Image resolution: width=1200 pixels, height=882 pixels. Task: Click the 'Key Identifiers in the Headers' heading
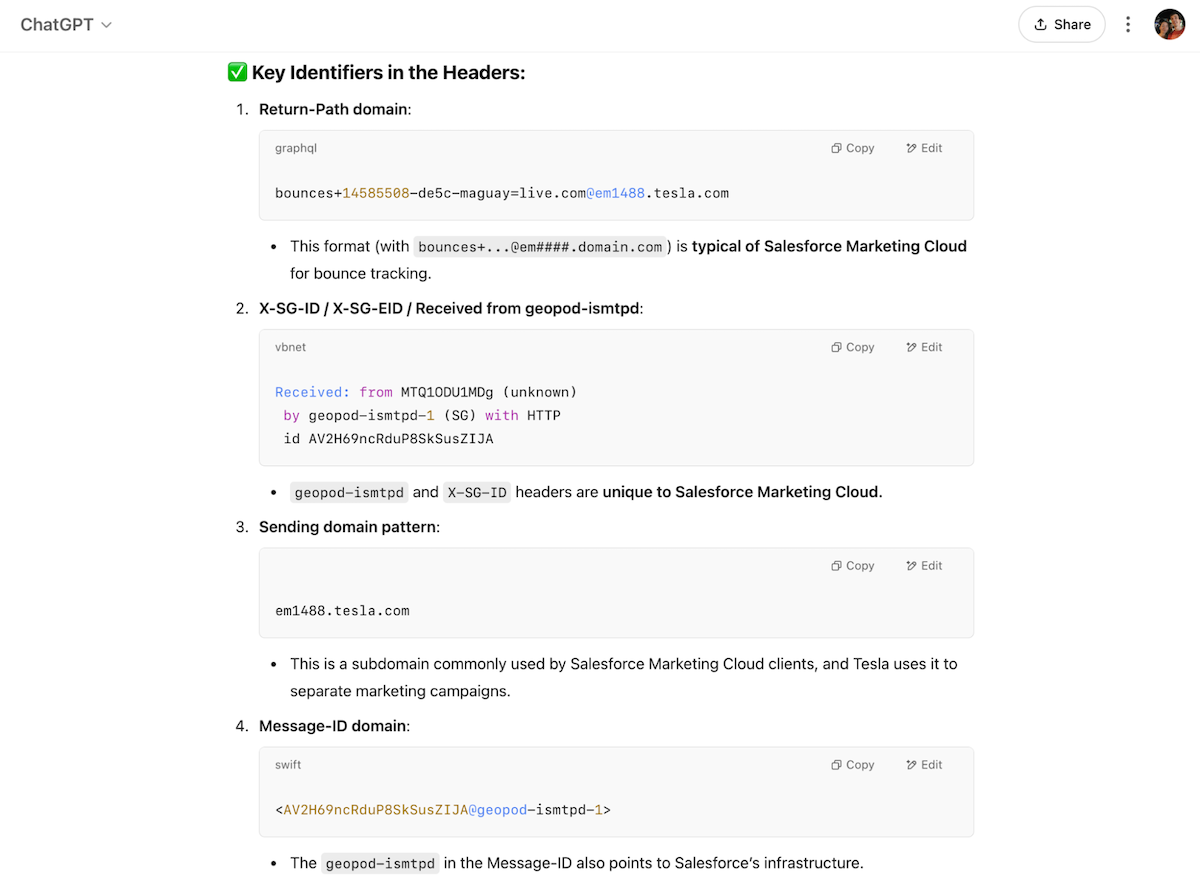(388, 73)
